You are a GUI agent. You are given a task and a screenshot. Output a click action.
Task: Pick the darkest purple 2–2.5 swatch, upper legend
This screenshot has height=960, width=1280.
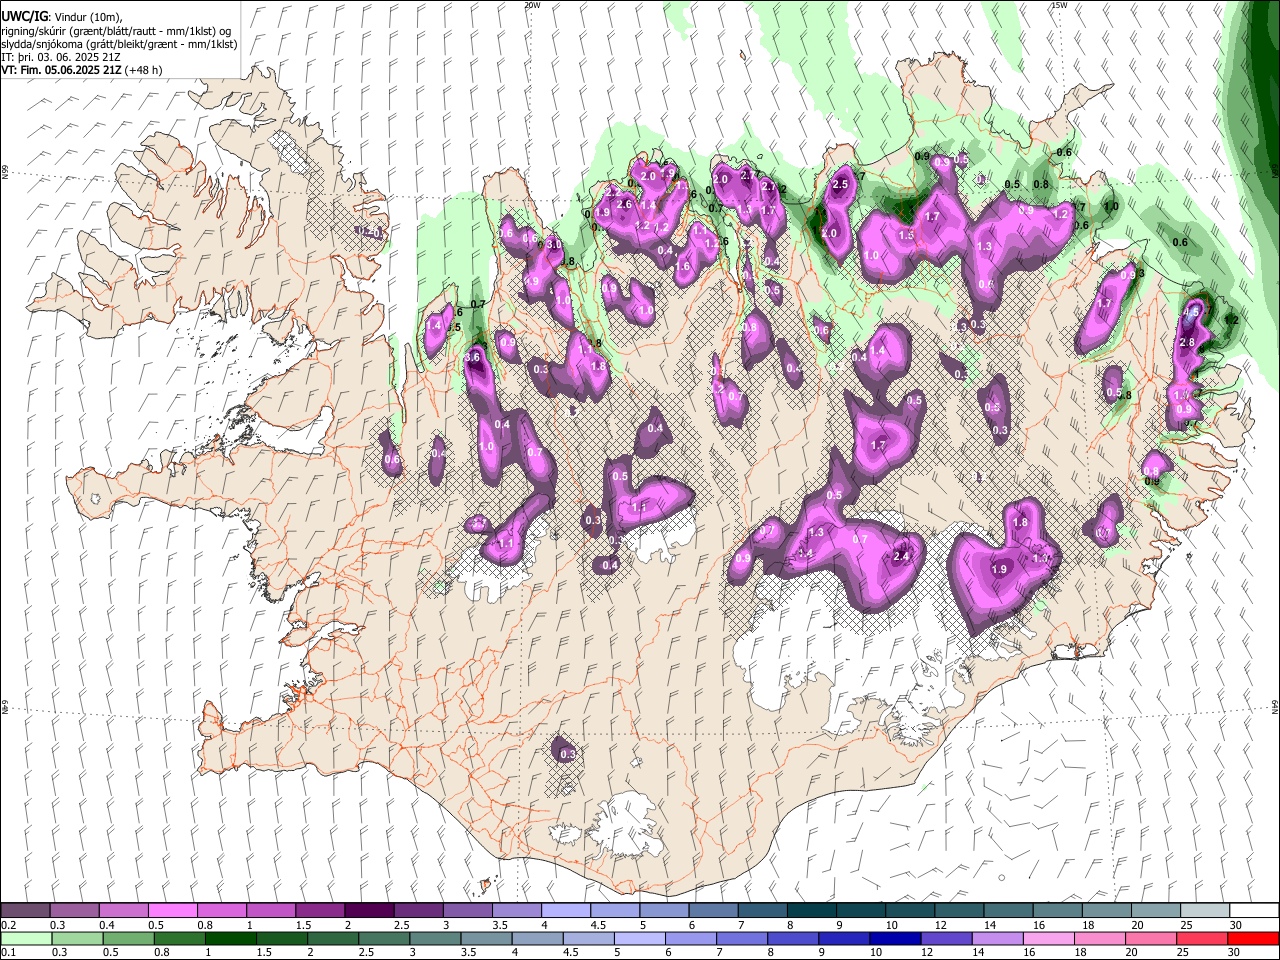click(369, 910)
